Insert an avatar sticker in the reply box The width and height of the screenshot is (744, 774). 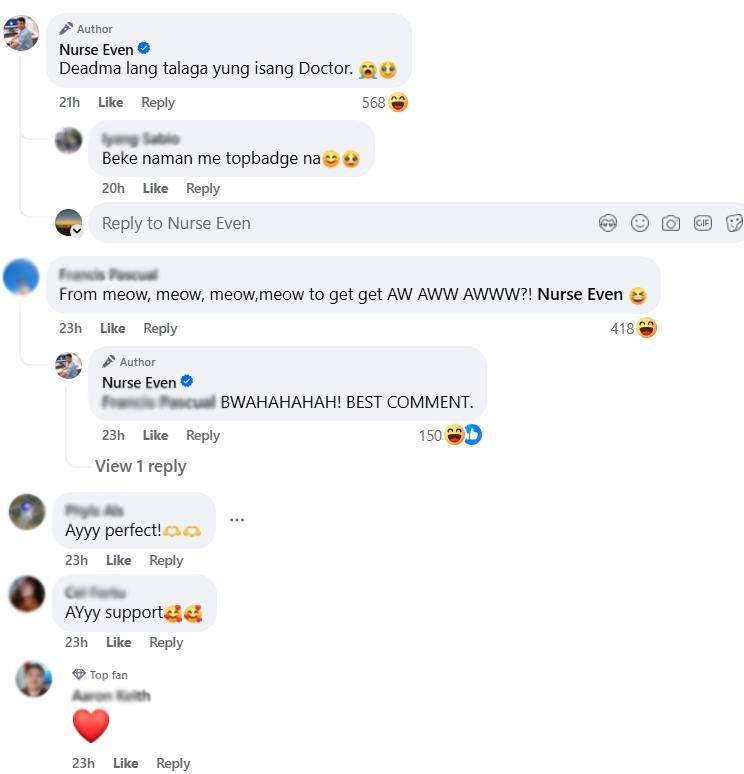(608, 224)
